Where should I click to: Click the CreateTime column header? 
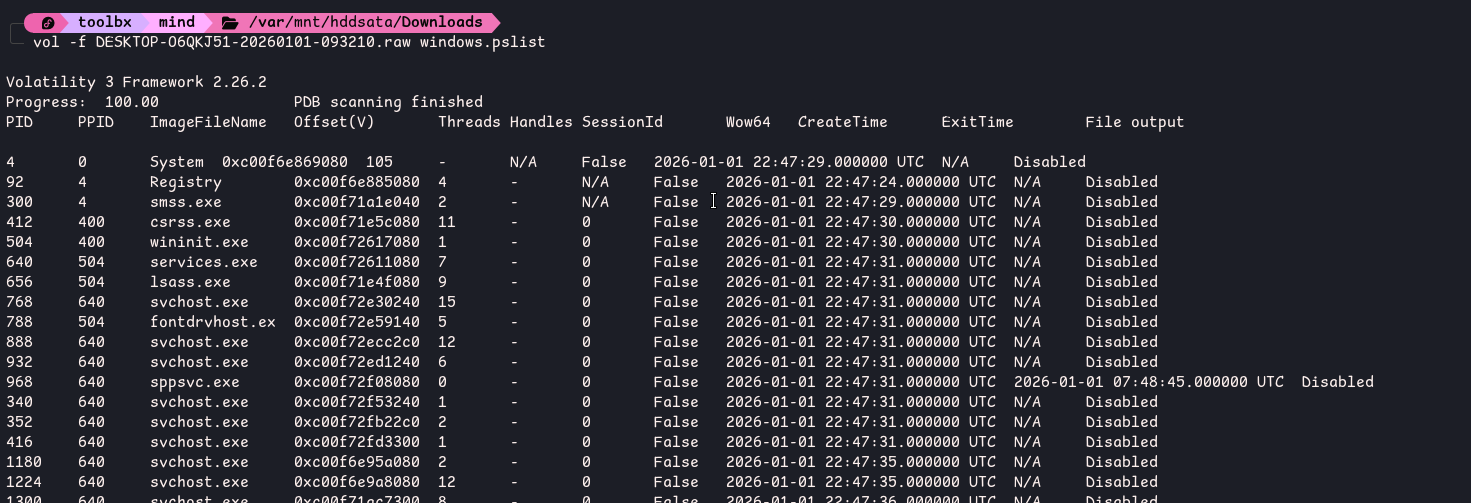tap(842, 122)
